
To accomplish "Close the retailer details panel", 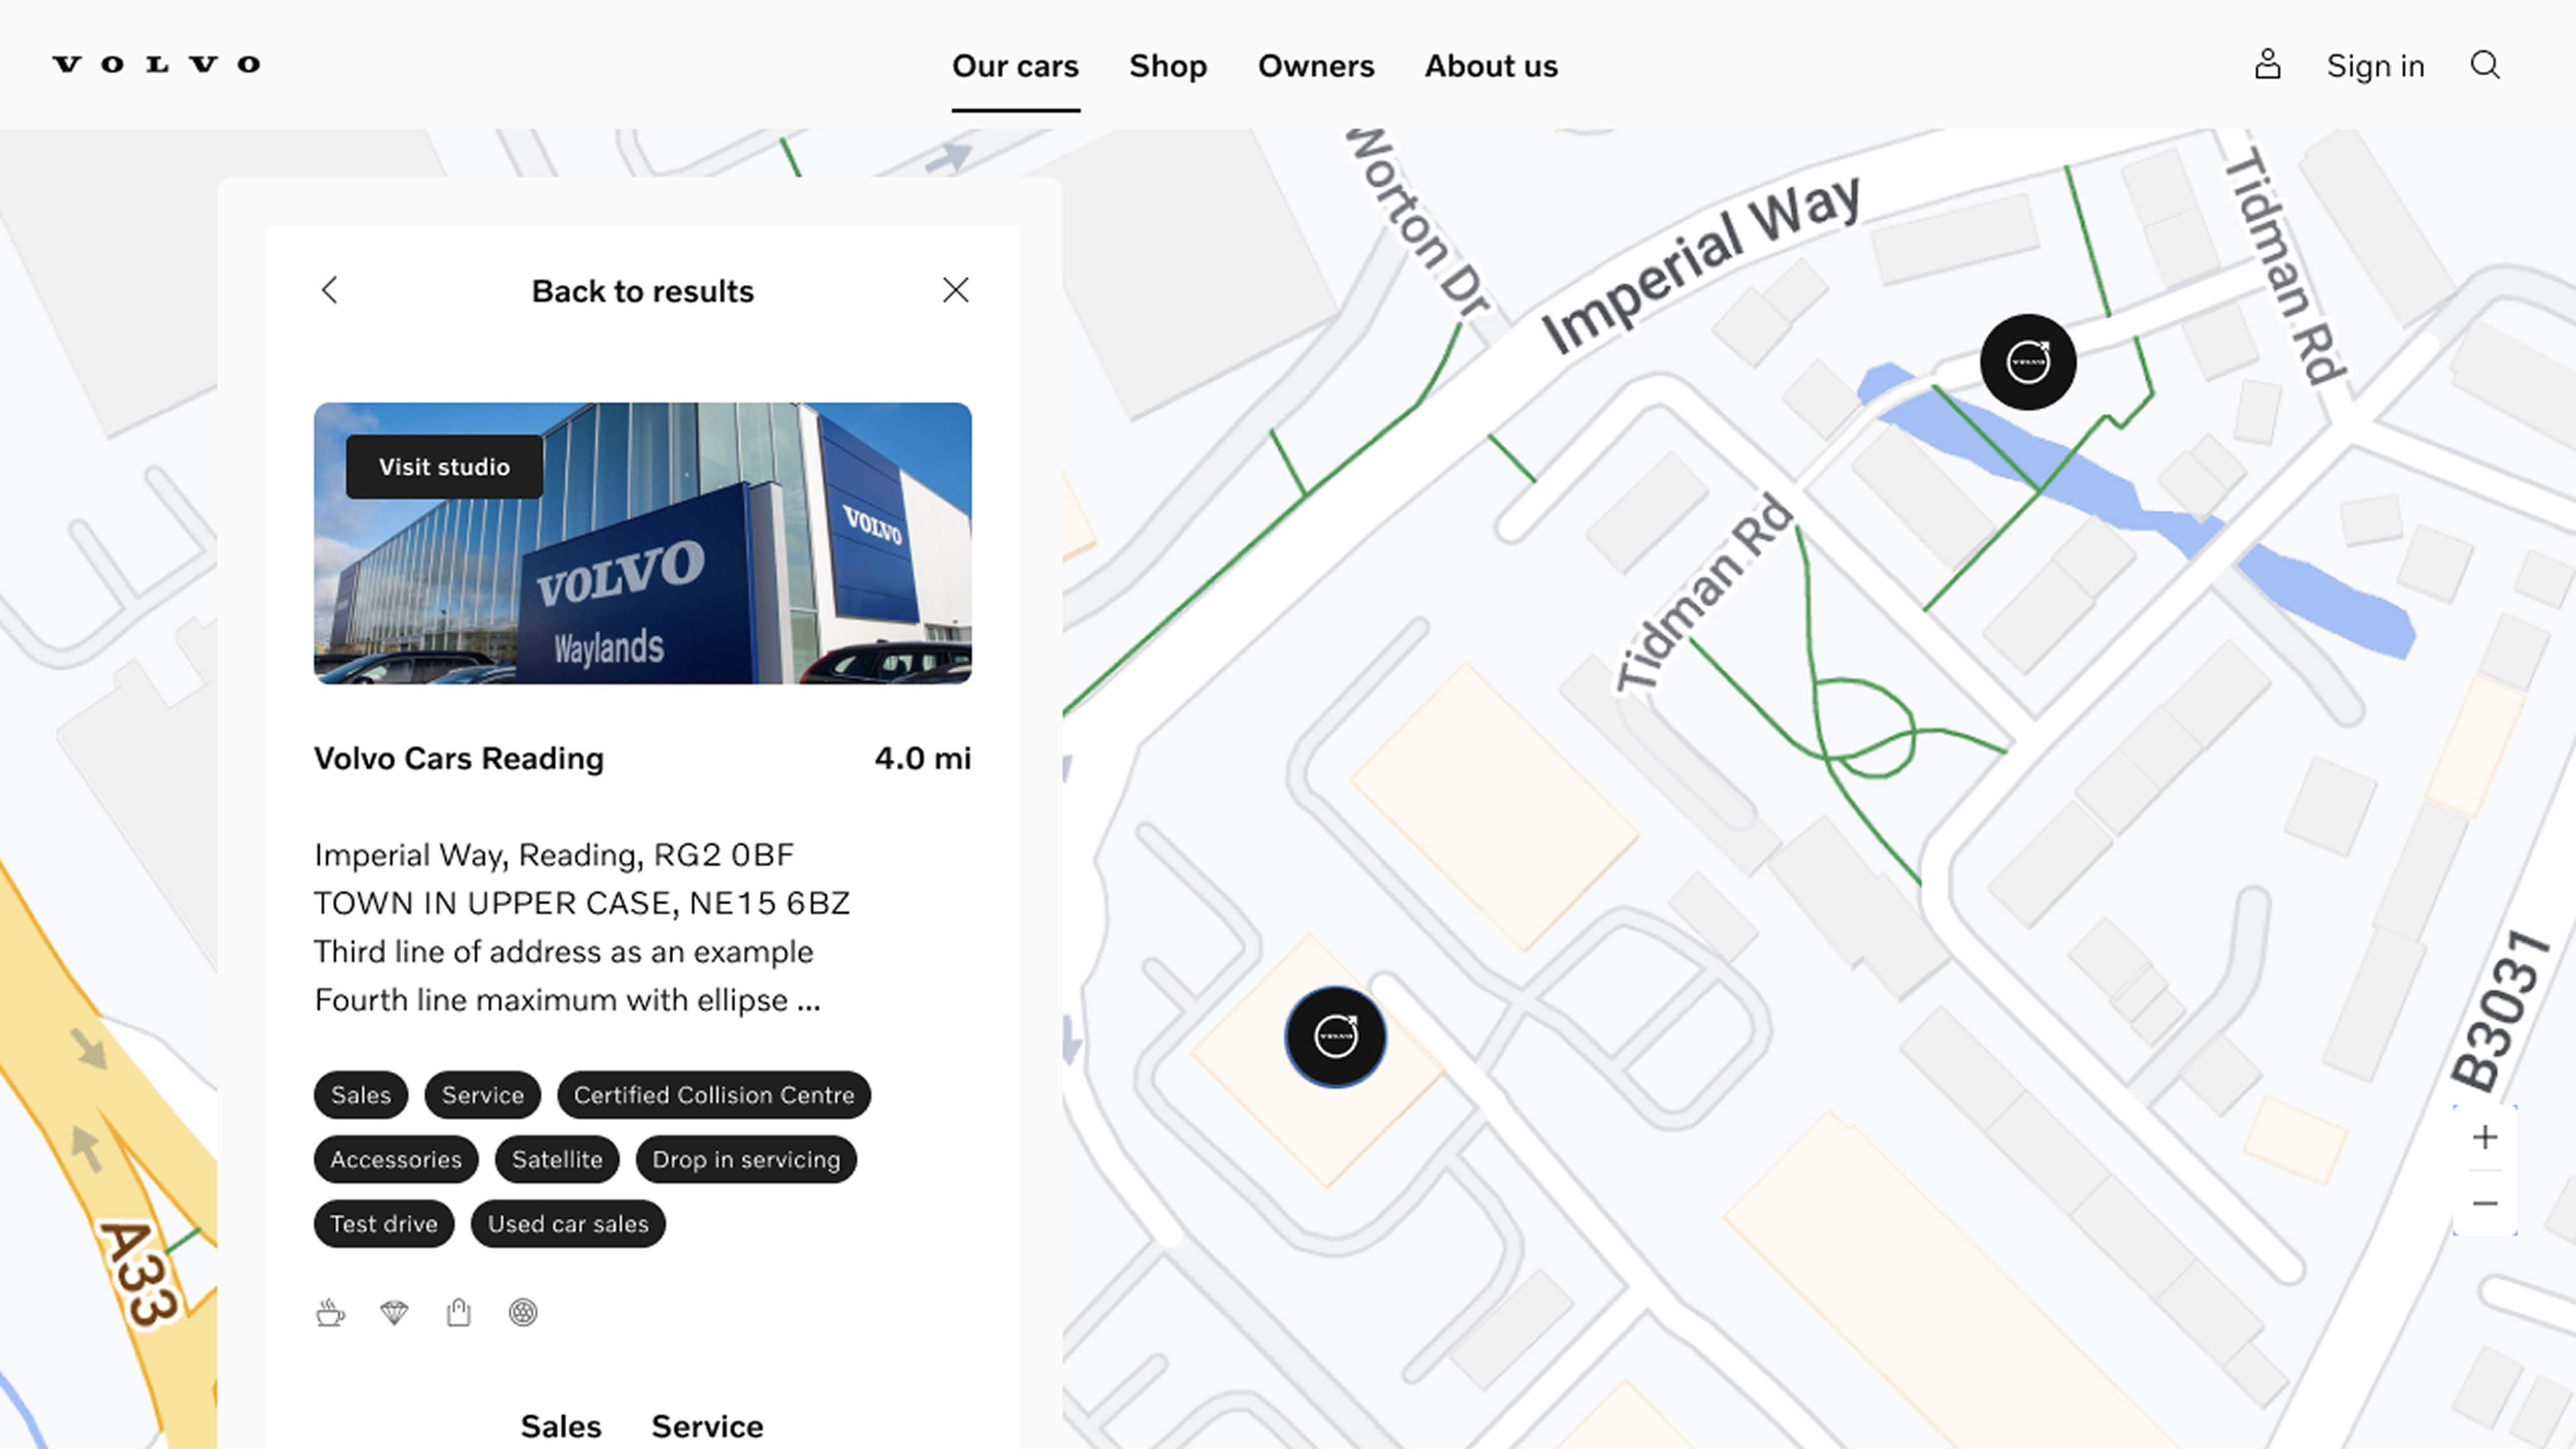I will click(x=956, y=290).
